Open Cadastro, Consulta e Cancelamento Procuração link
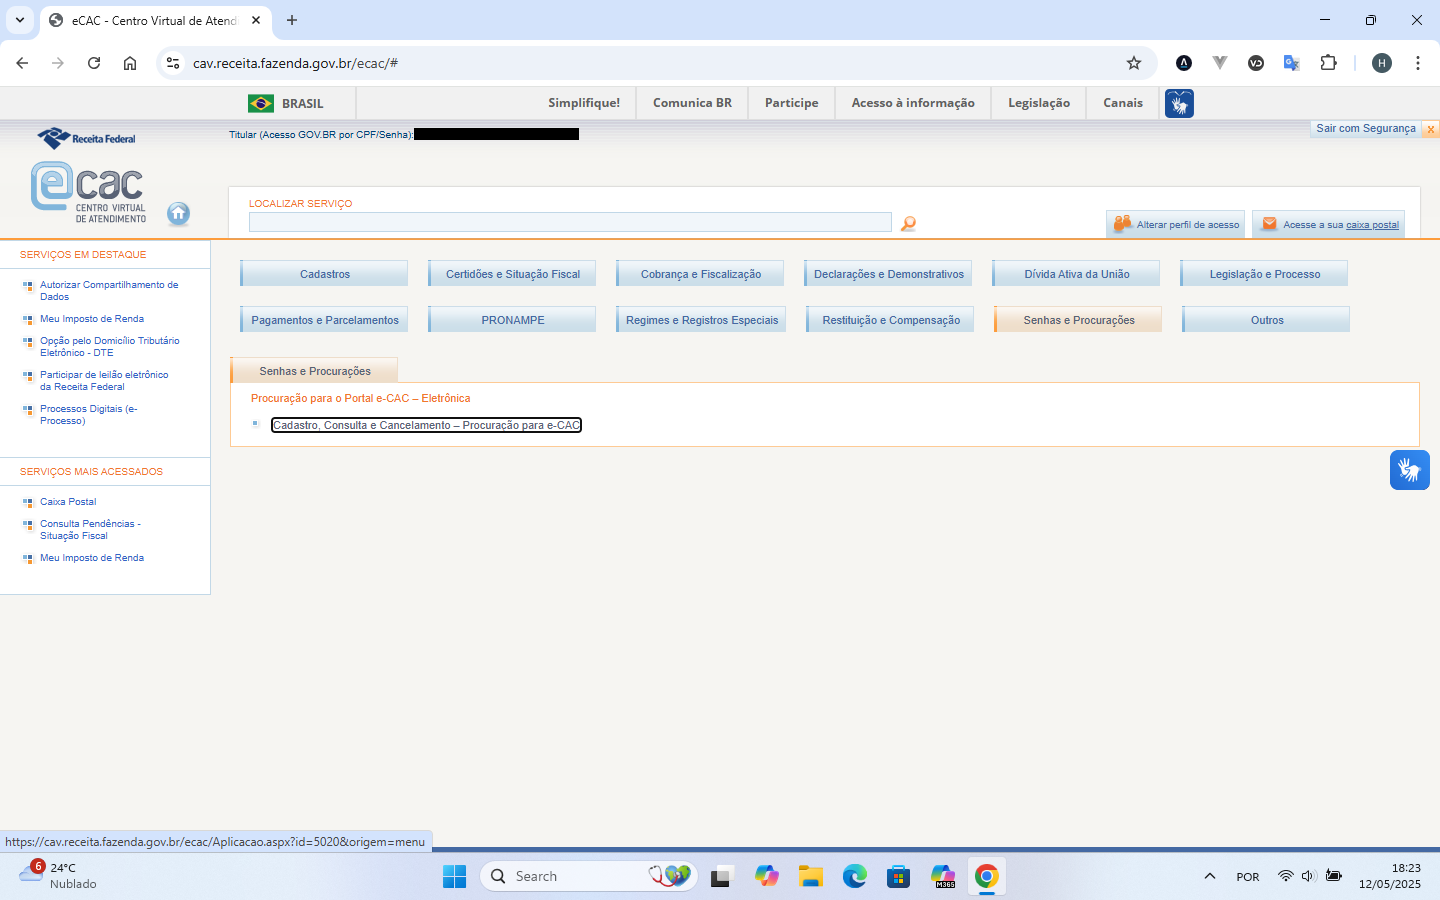This screenshot has width=1440, height=900. point(426,425)
